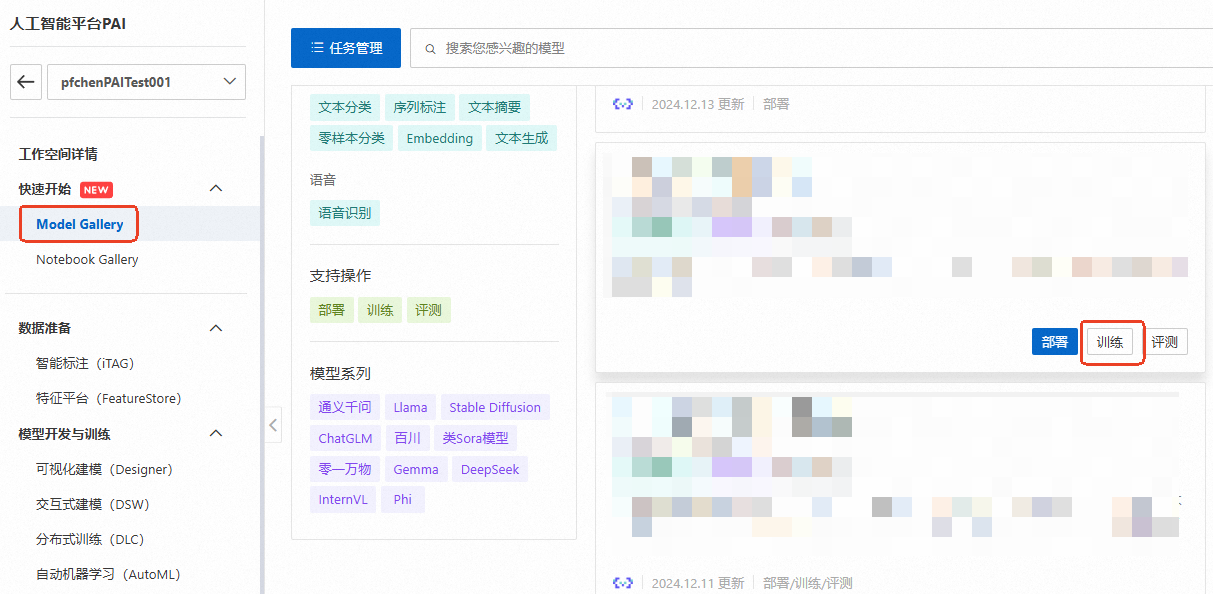Open 可视化建模 (Designer)
The image size is (1213, 594).
(104, 469)
